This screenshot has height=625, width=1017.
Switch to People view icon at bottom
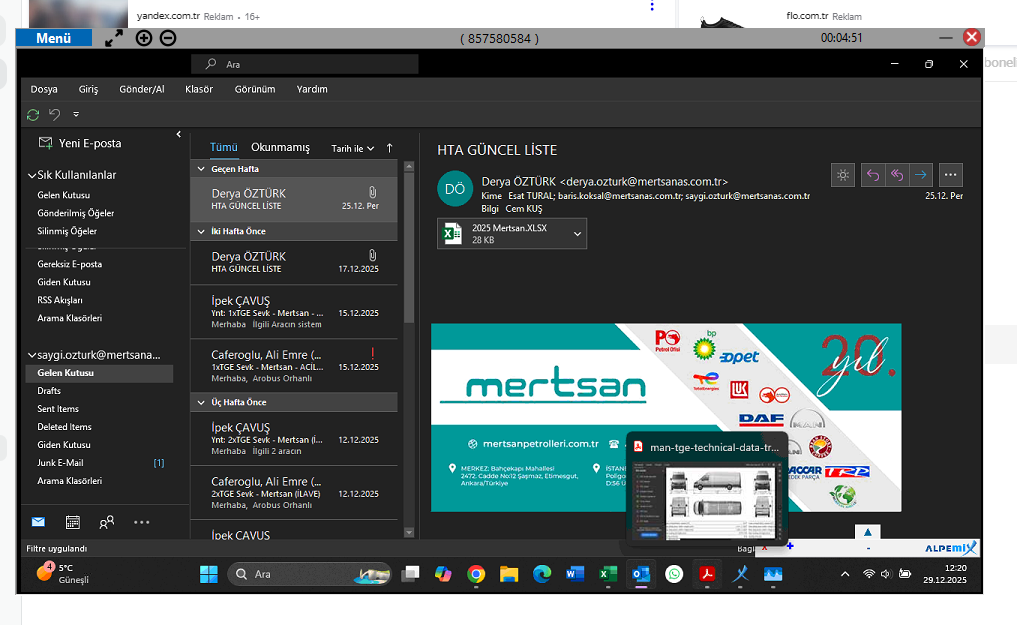click(107, 522)
